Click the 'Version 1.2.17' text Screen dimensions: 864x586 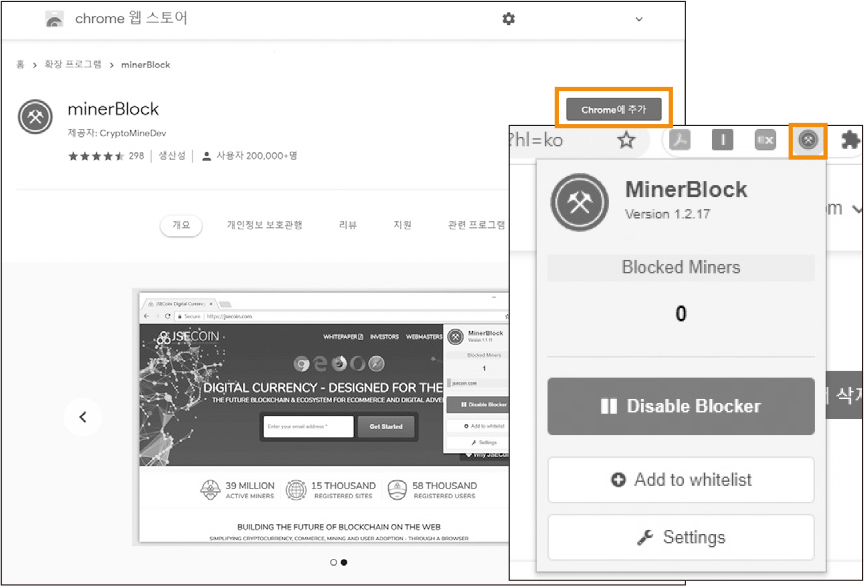667,214
